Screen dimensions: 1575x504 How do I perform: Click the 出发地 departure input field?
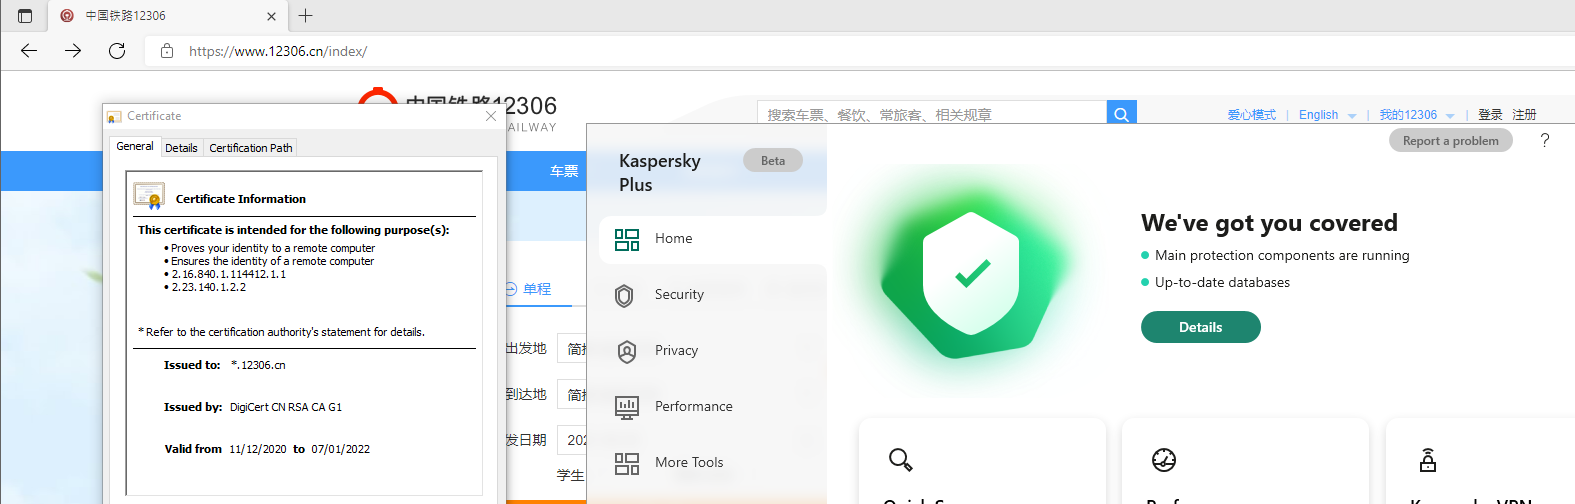tap(572, 349)
